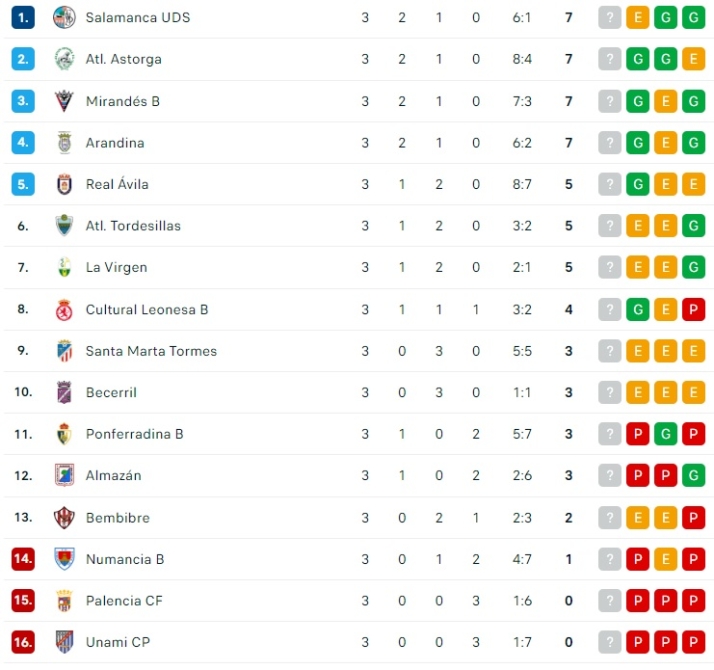Open the Atl. Tordesillas team link

pyautogui.click(x=133, y=226)
